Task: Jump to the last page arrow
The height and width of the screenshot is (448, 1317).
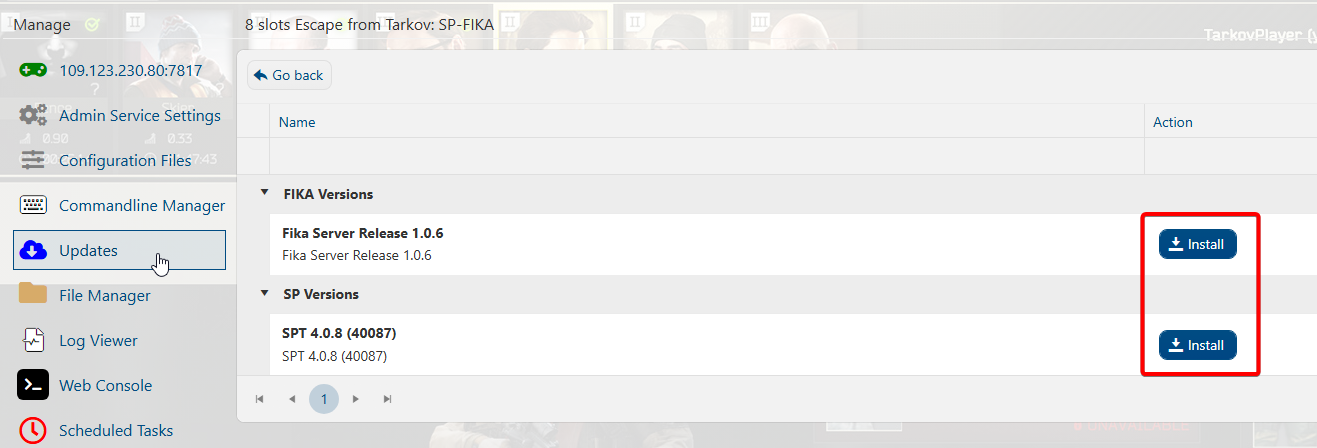Action: 387,399
